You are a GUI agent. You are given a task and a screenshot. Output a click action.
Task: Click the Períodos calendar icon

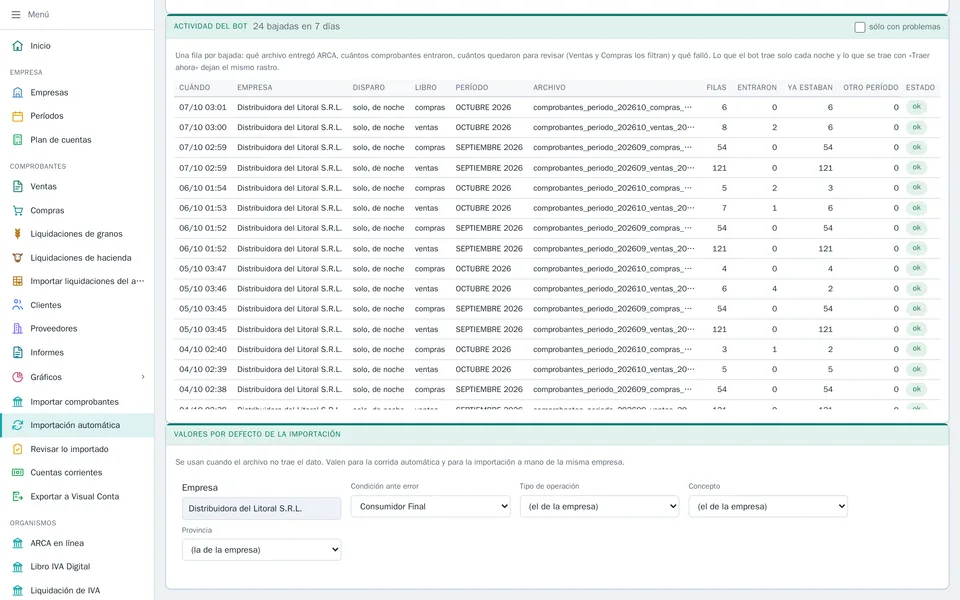click(x=18, y=116)
